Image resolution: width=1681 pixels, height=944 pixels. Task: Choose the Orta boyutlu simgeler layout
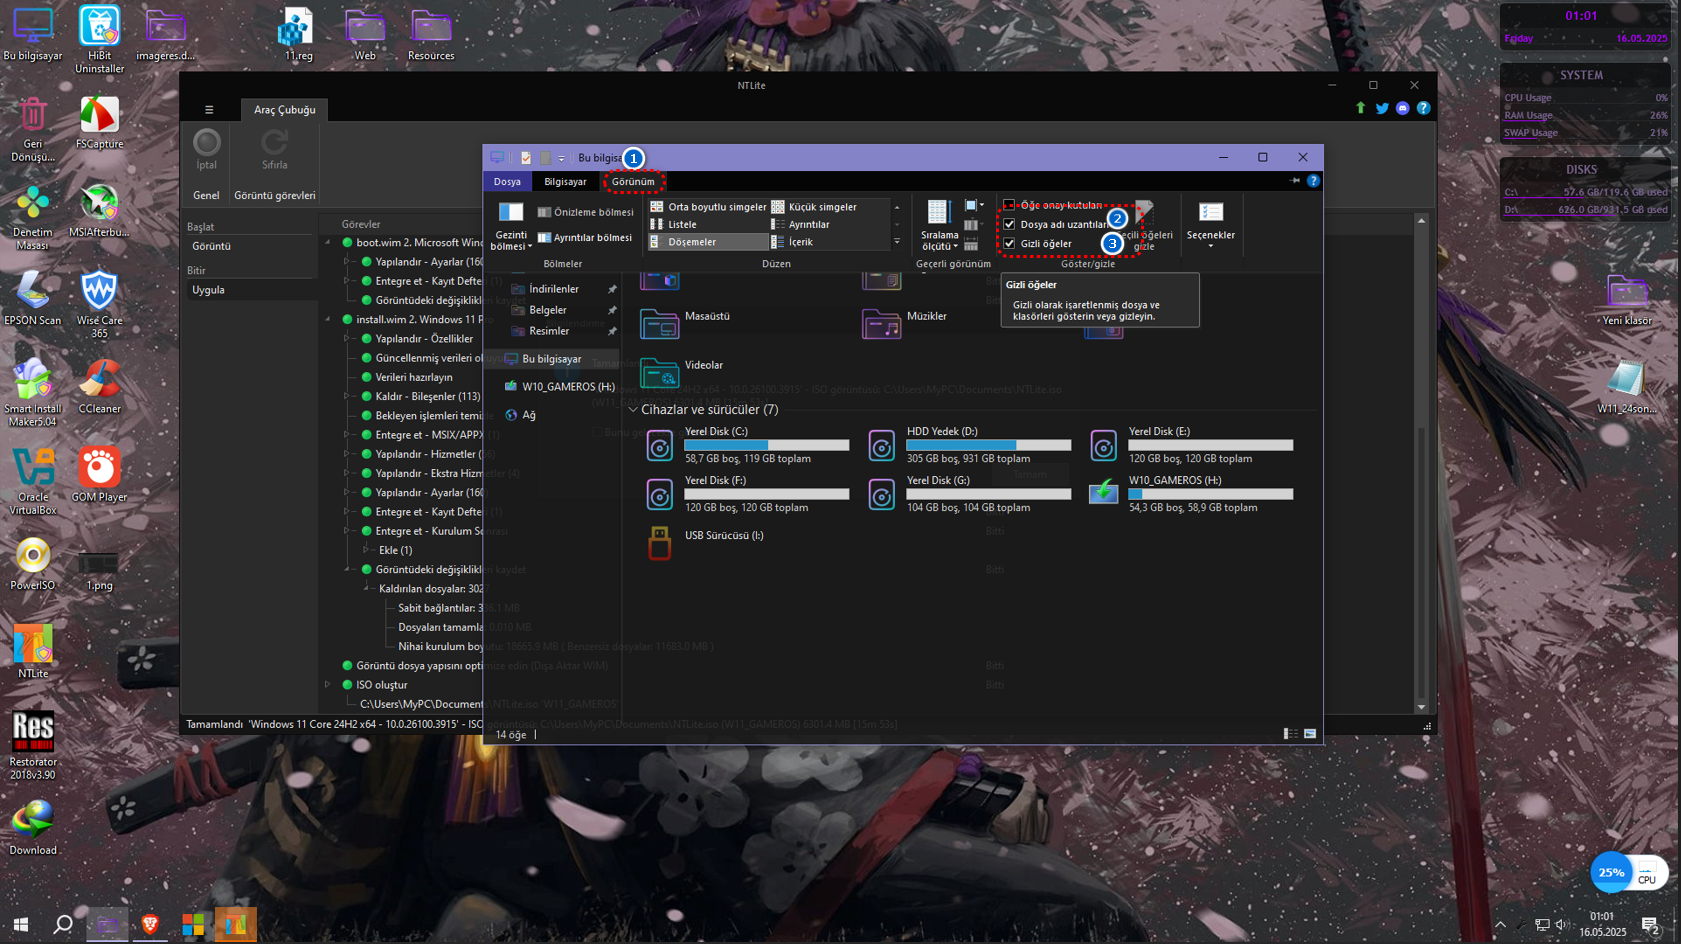point(708,207)
